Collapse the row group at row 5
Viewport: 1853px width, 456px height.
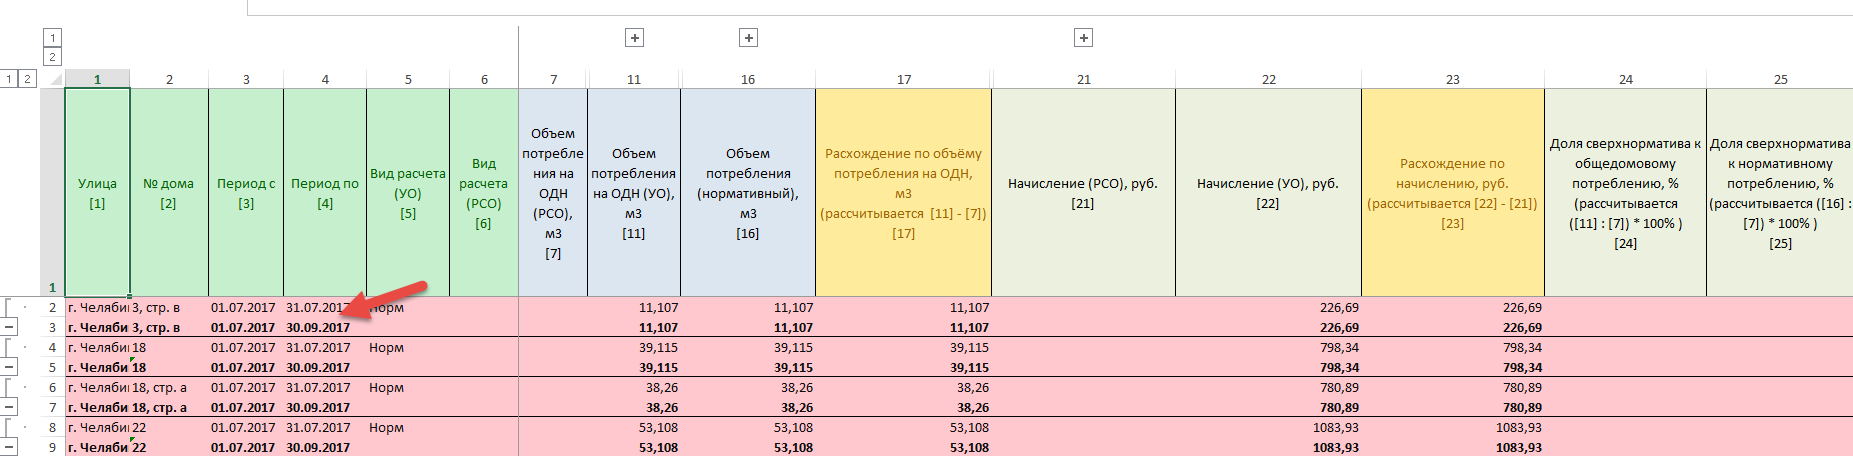9,367
